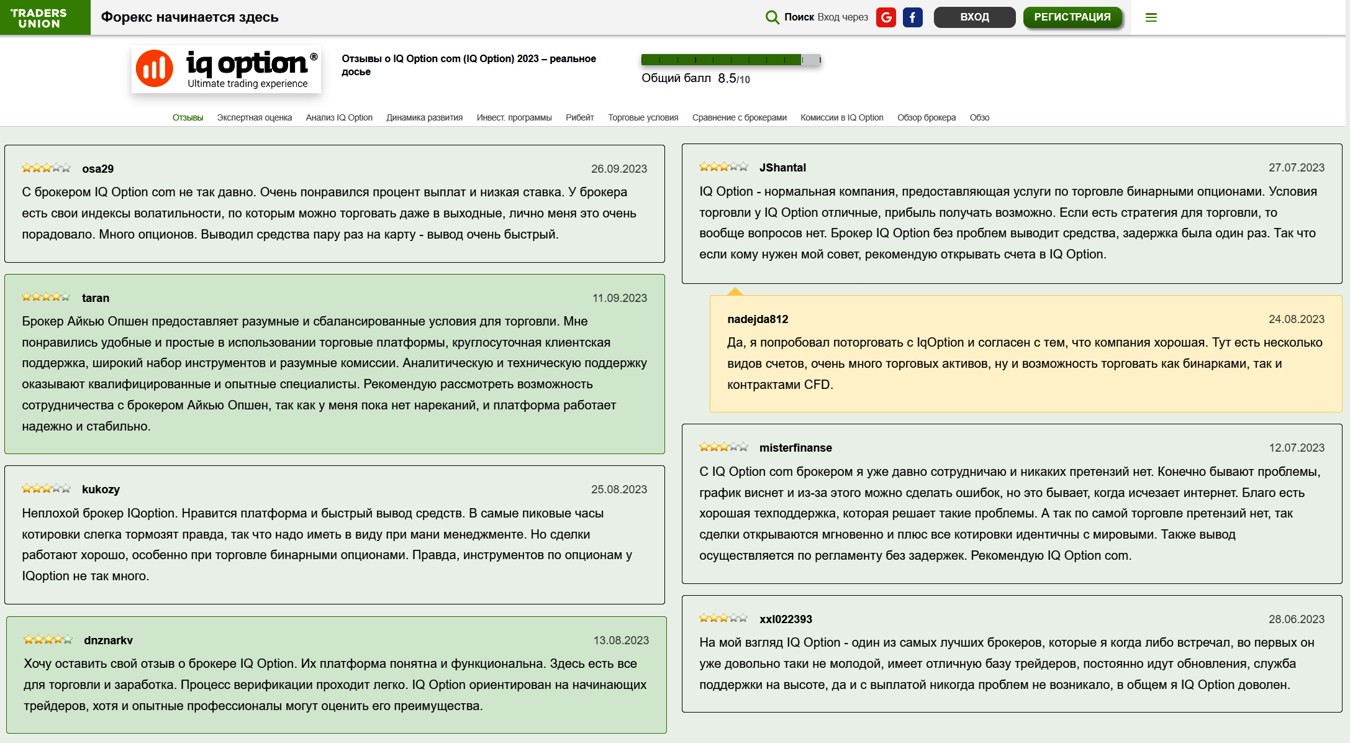Click the РЕГИСТРАЦИЯ button
This screenshot has height=743, width=1350.
[x=1072, y=17]
